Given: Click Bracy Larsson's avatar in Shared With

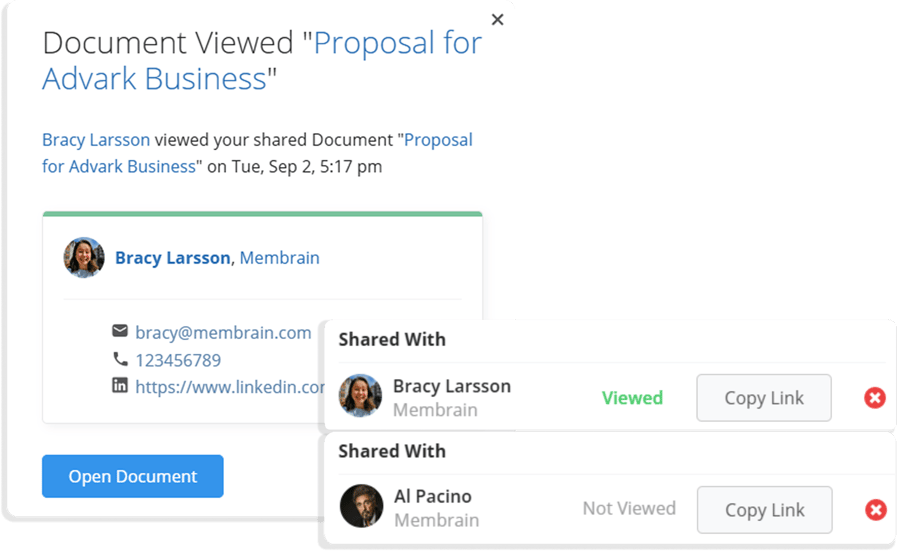Looking at the screenshot, I should tap(360, 395).
